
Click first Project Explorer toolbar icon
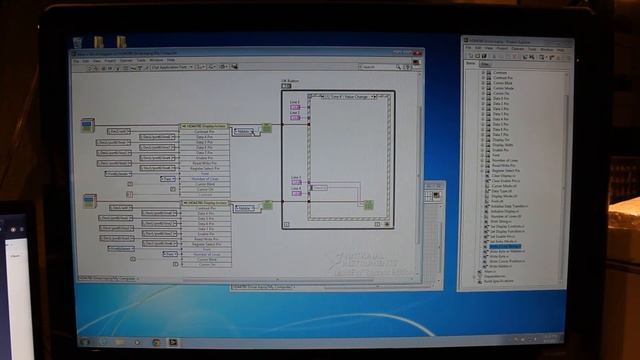coord(471,56)
